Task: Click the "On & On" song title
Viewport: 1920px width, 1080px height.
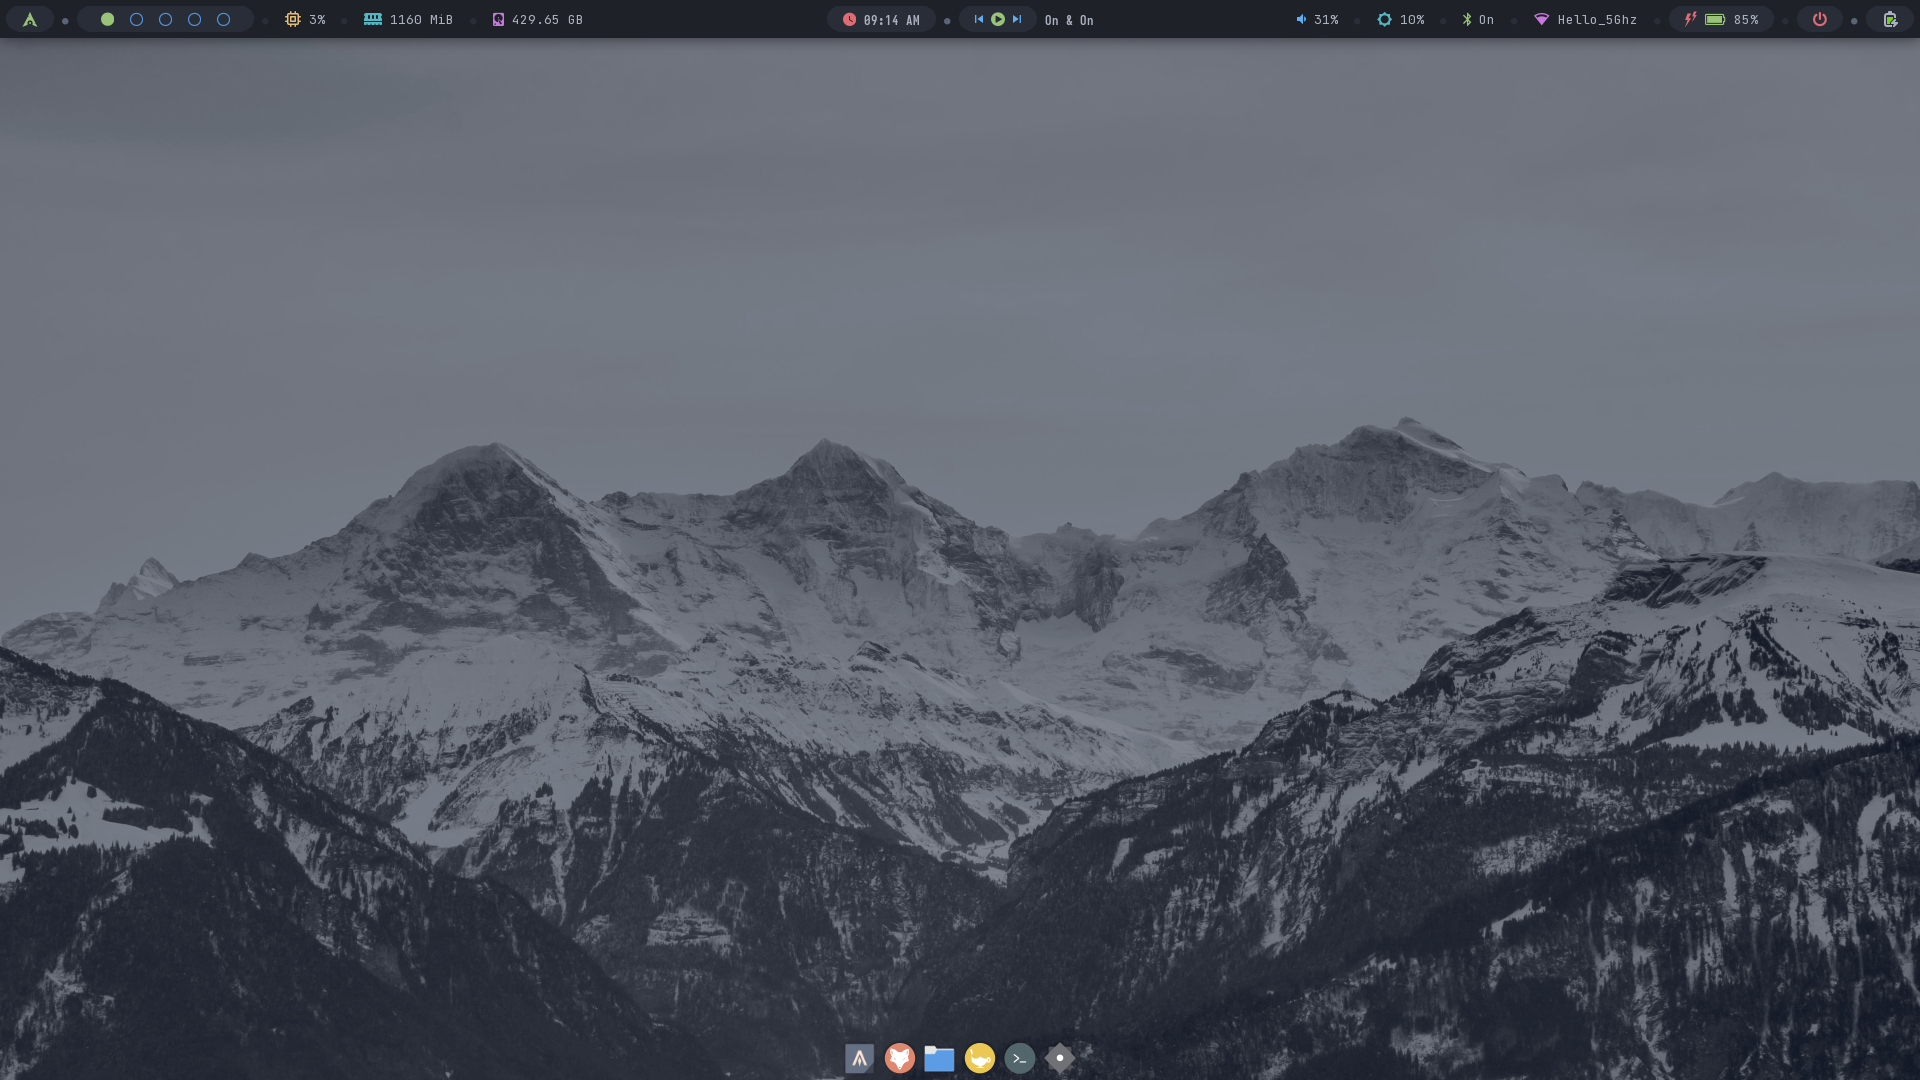Action: 1069,20
